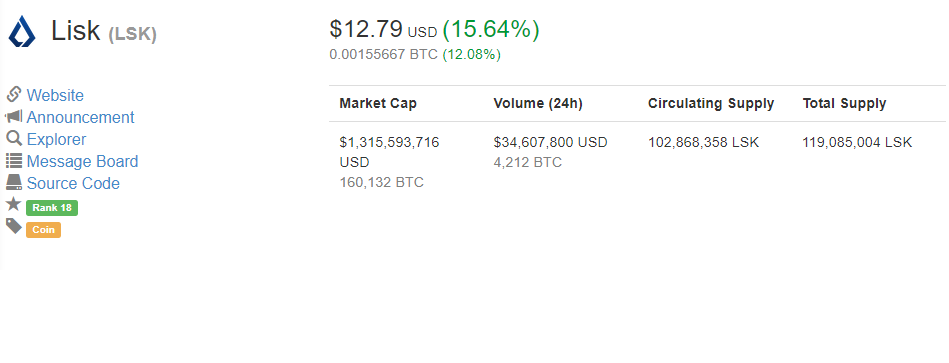Click the chain link icon beside Website

click(14, 94)
